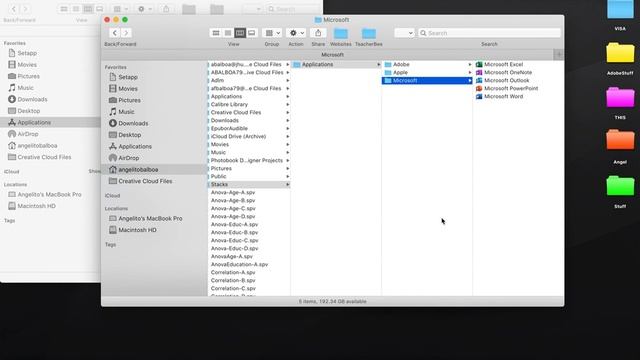
Task: Go forward in the Microsoft window
Action: [x=126, y=33]
